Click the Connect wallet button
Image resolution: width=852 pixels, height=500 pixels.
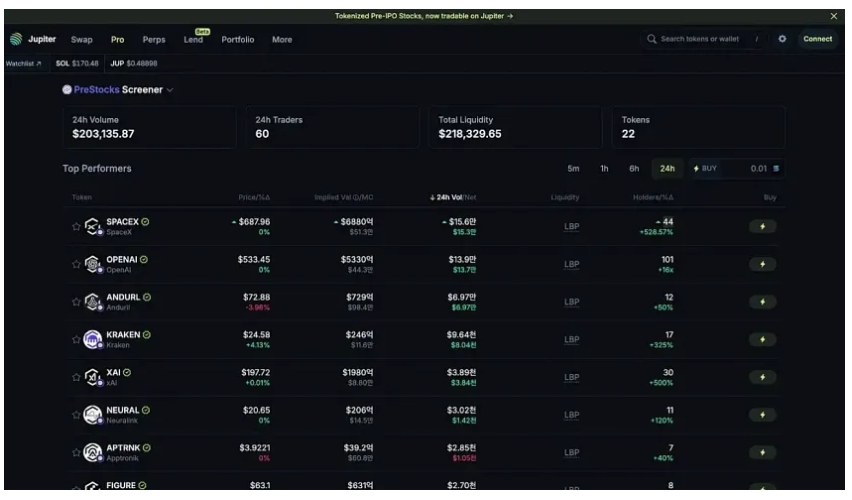(x=818, y=39)
